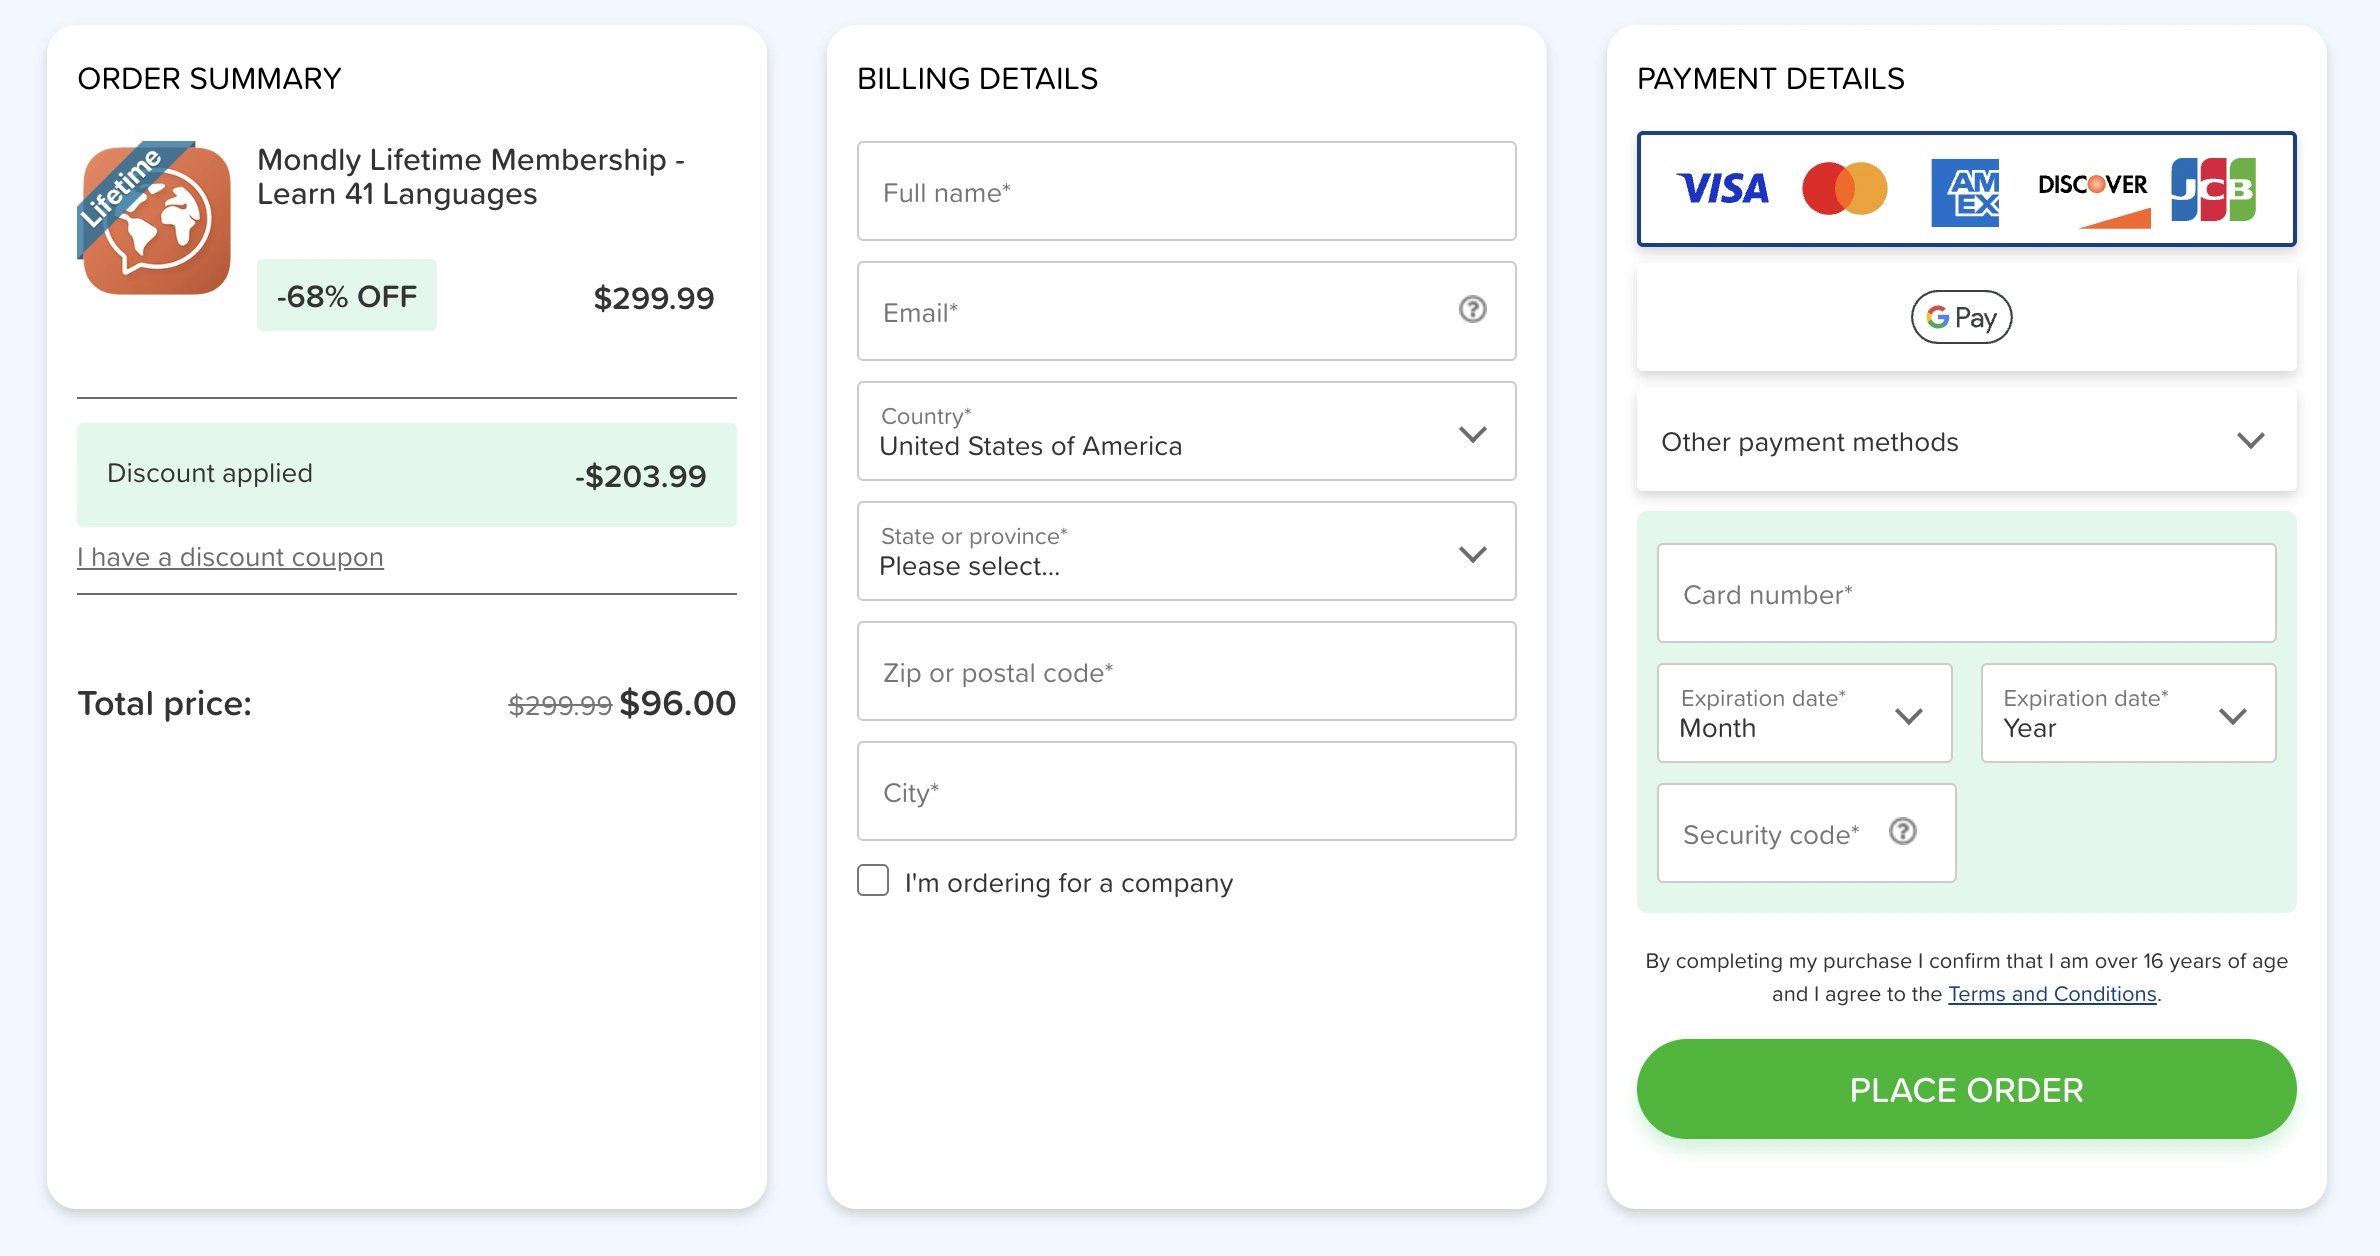Click the PLACE ORDER button
The width and height of the screenshot is (2380, 1256).
coord(1966,1089)
